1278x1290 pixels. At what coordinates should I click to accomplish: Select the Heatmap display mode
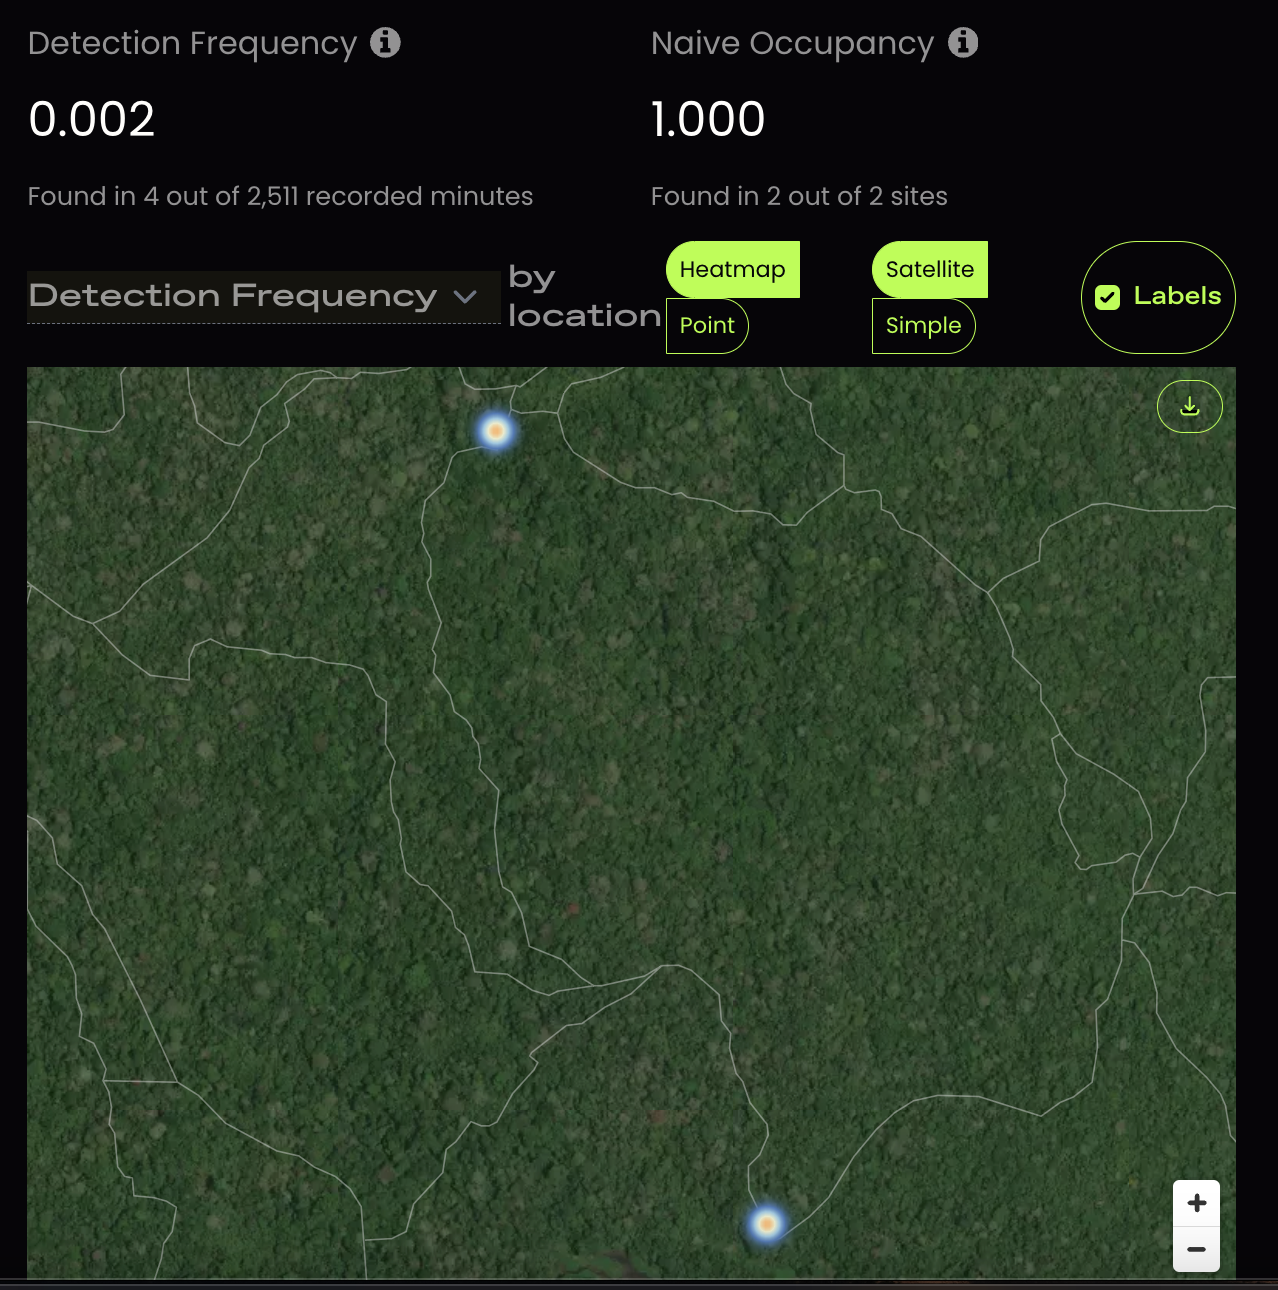point(733,269)
